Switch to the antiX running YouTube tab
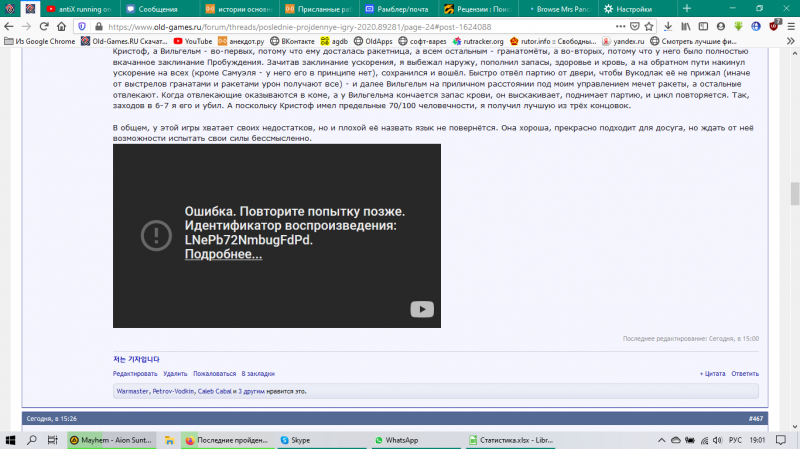The height and width of the screenshot is (449, 800). pyautogui.click(x=79, y=9)
